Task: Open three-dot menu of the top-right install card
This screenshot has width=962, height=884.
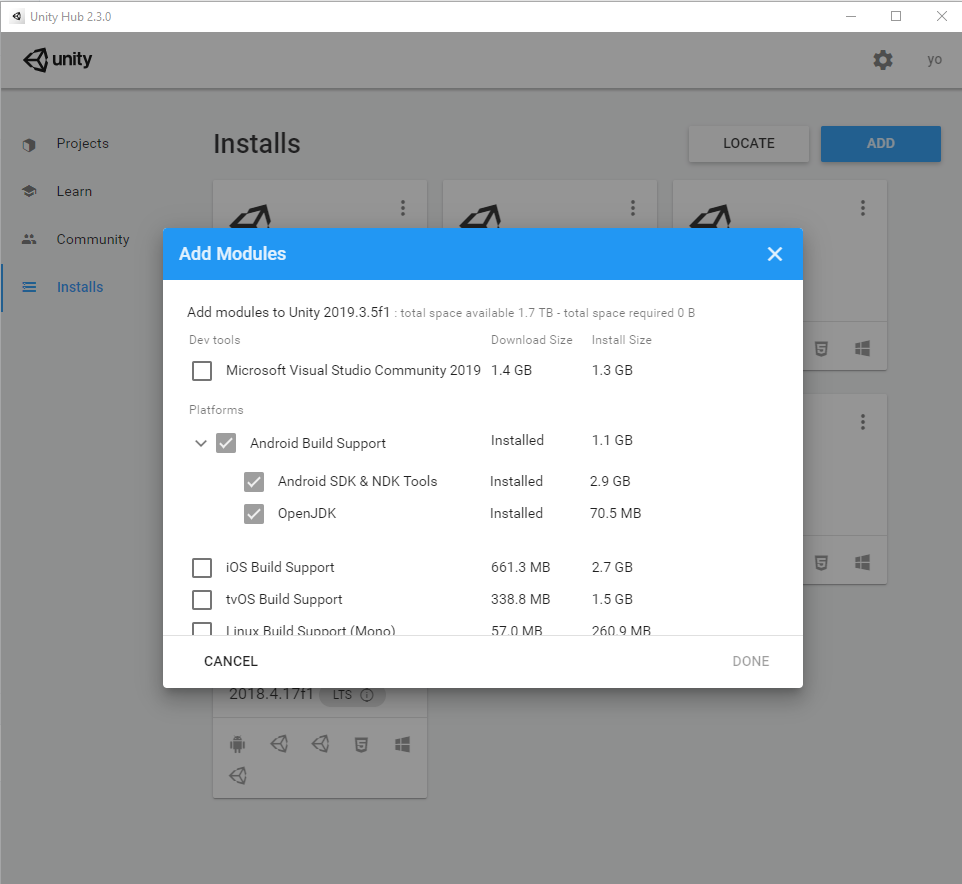Action: tap(863, 208)
